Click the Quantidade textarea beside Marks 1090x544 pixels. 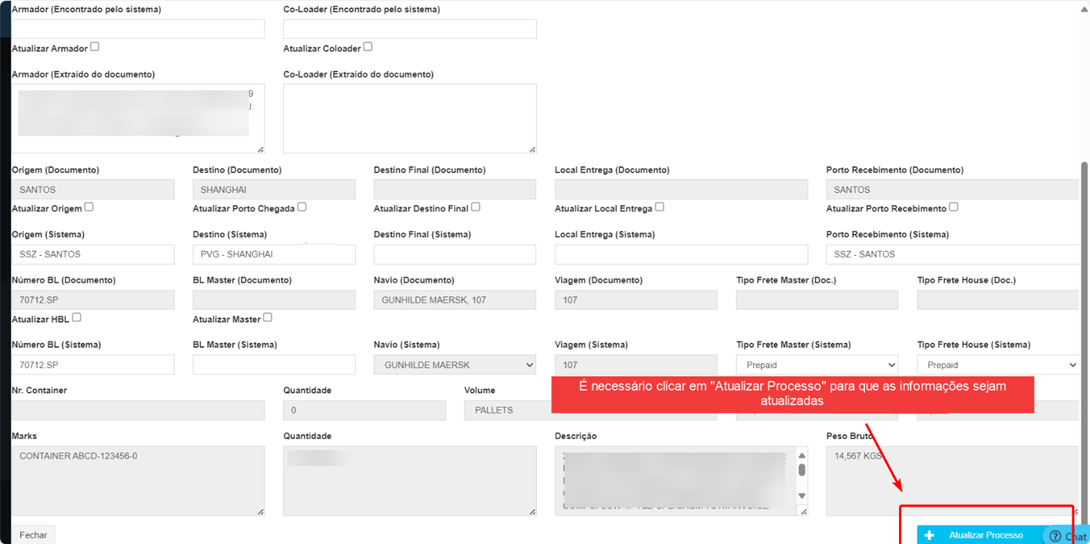tap(409, 481)
